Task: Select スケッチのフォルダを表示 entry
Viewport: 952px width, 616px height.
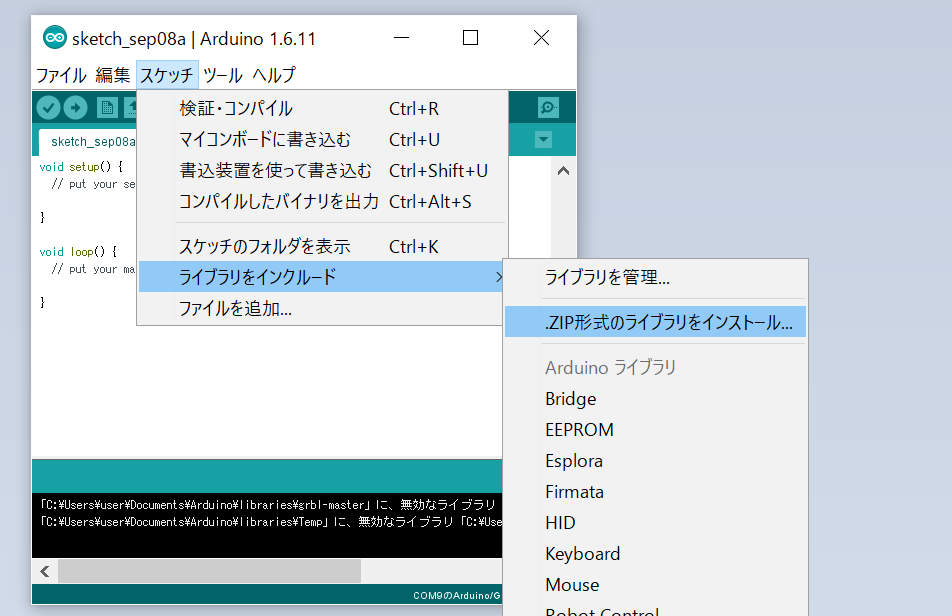Action: coord(322,246)
